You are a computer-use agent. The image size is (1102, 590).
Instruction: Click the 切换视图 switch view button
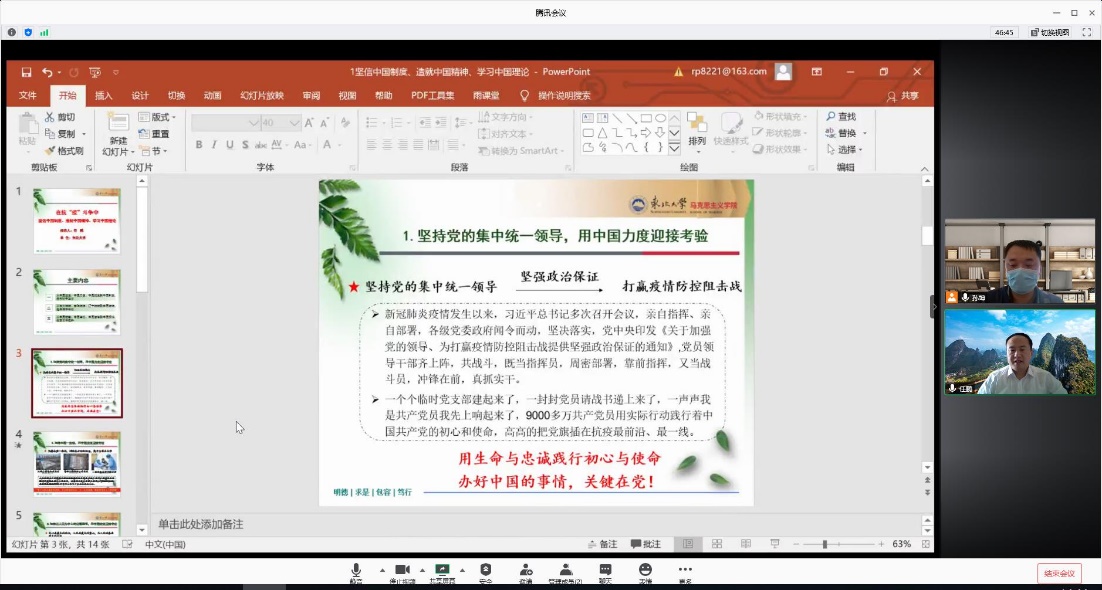1049,32
